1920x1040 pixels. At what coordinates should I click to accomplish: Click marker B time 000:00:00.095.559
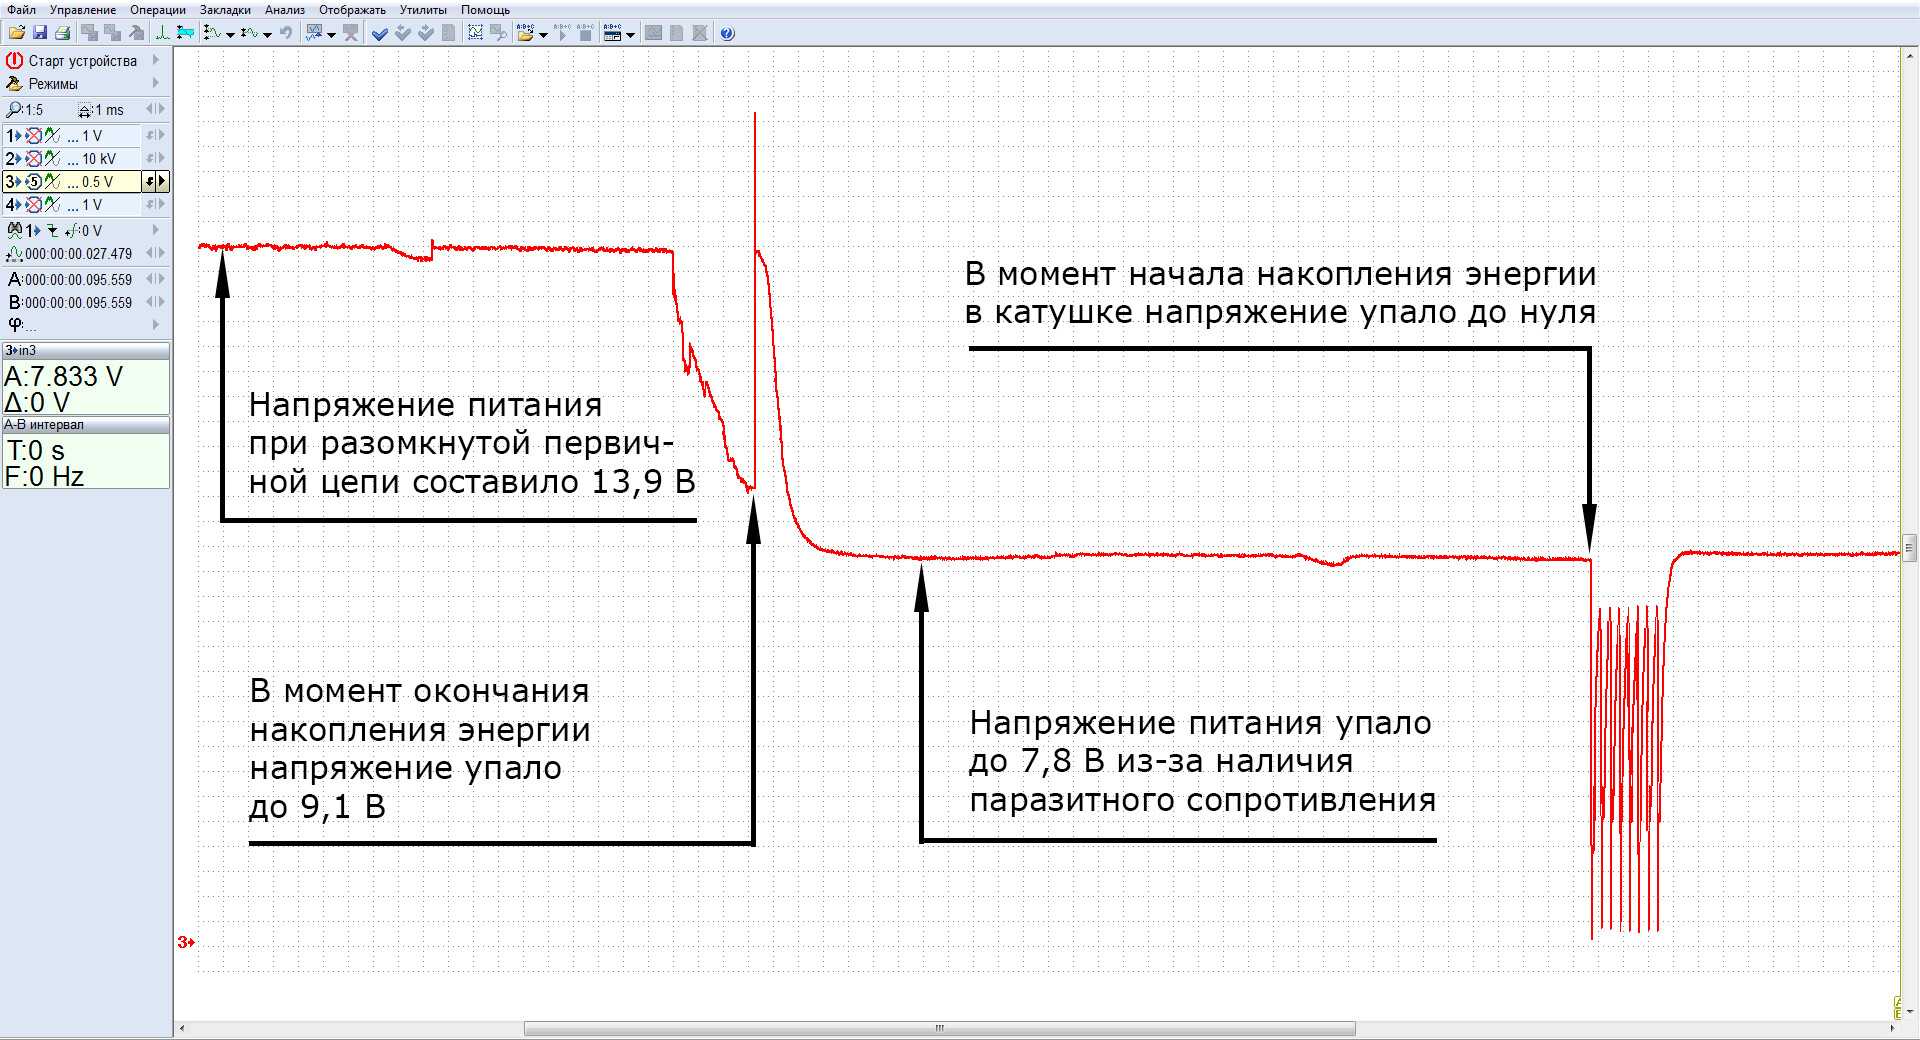click(x=78, y=302)
